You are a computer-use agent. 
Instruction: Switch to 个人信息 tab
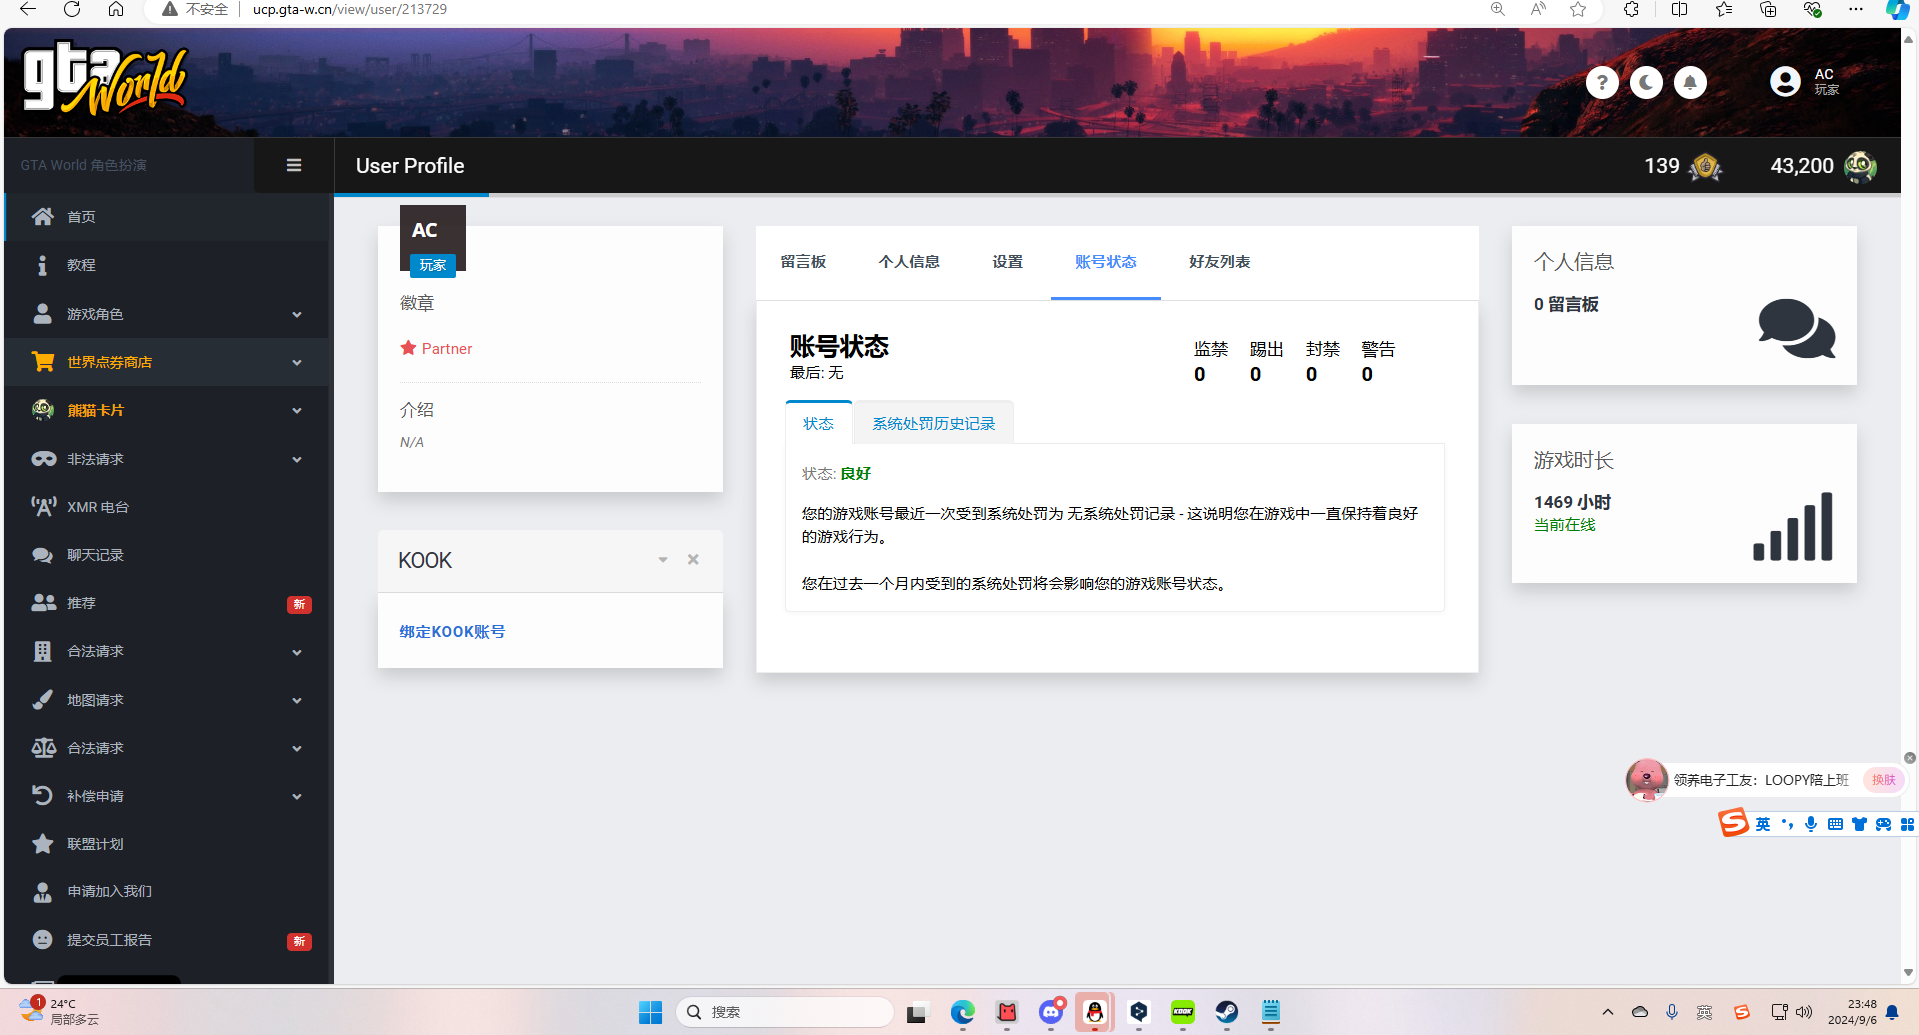click(x=909, y=262)
